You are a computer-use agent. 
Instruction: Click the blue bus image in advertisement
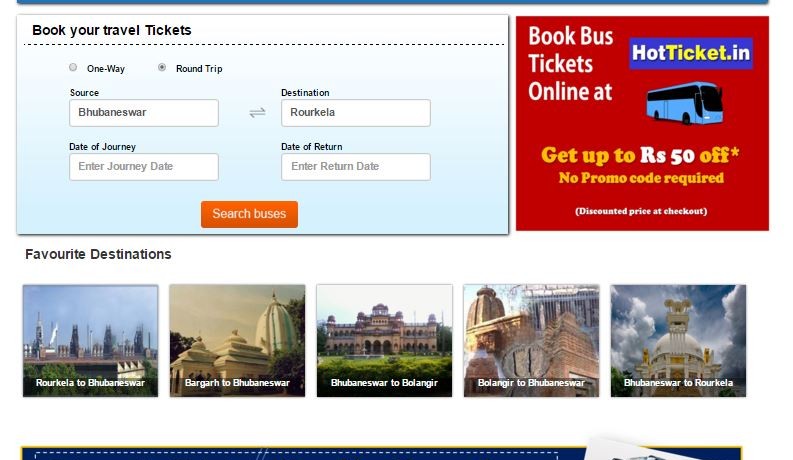[685, 103]
